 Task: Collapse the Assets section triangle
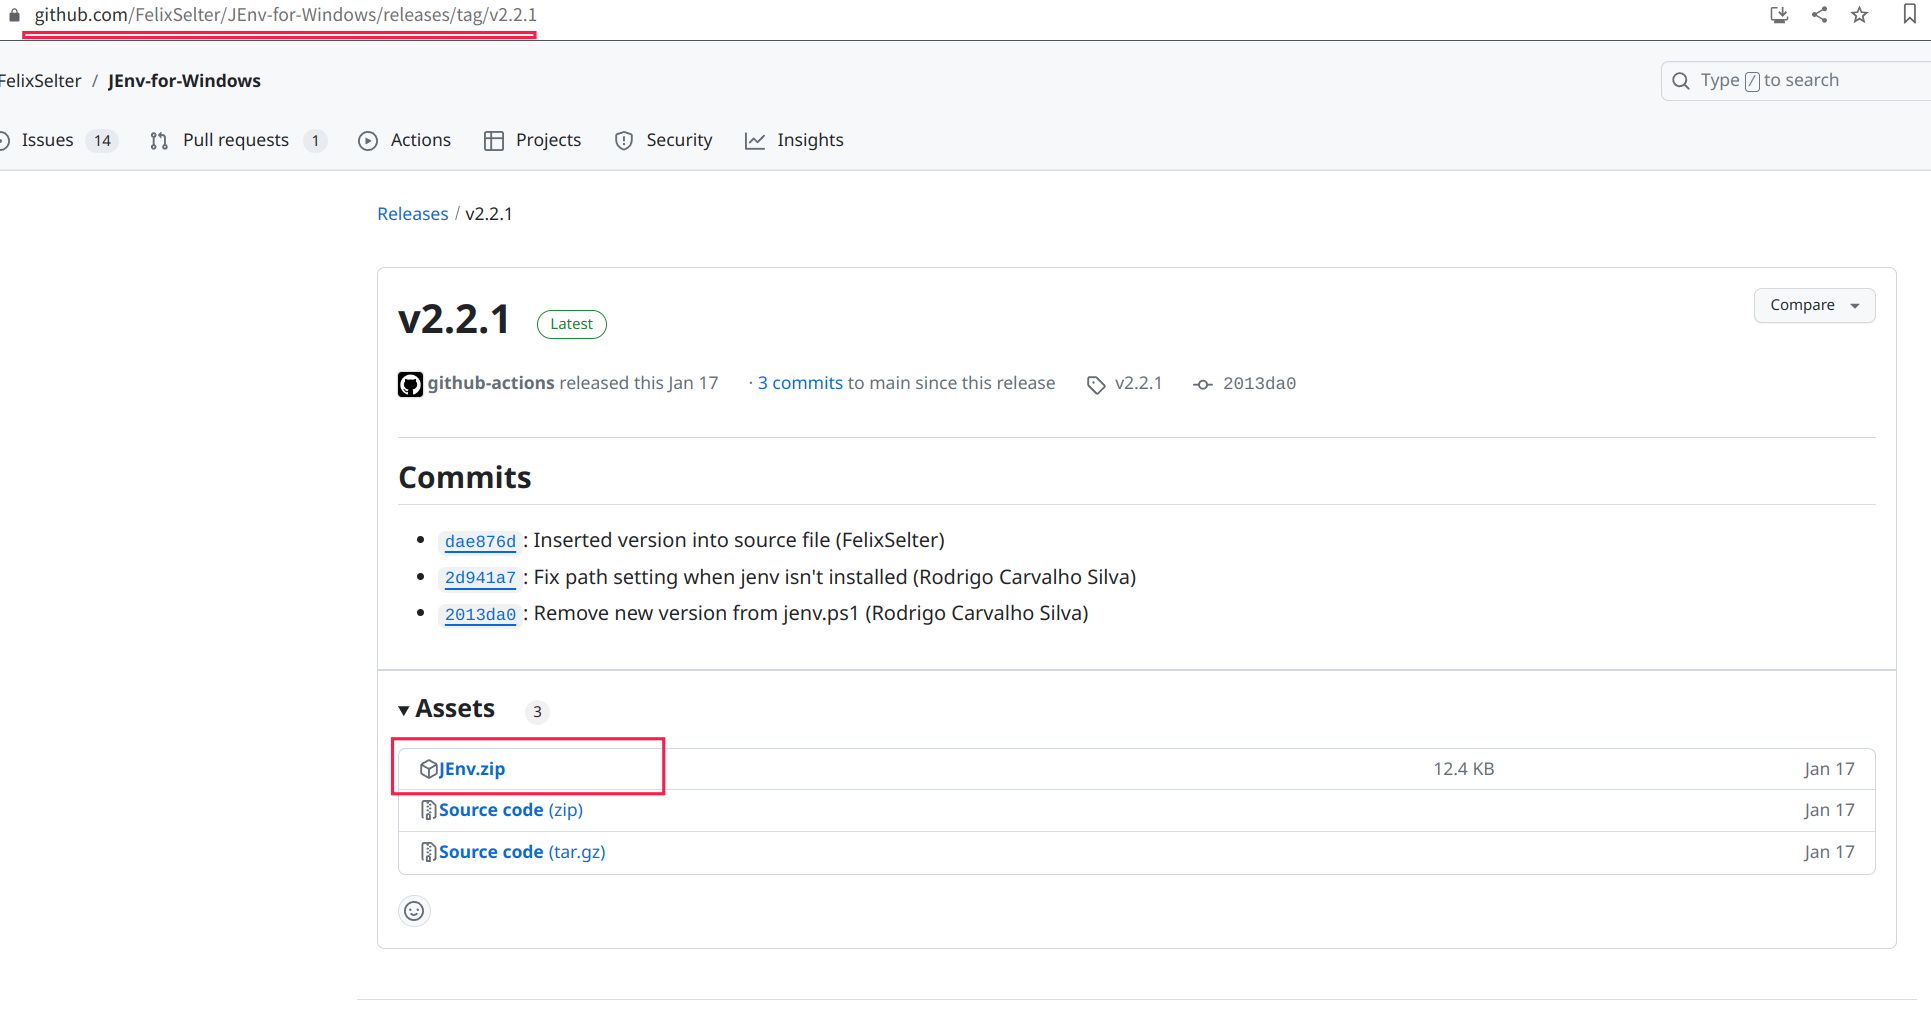pos(404,710)
